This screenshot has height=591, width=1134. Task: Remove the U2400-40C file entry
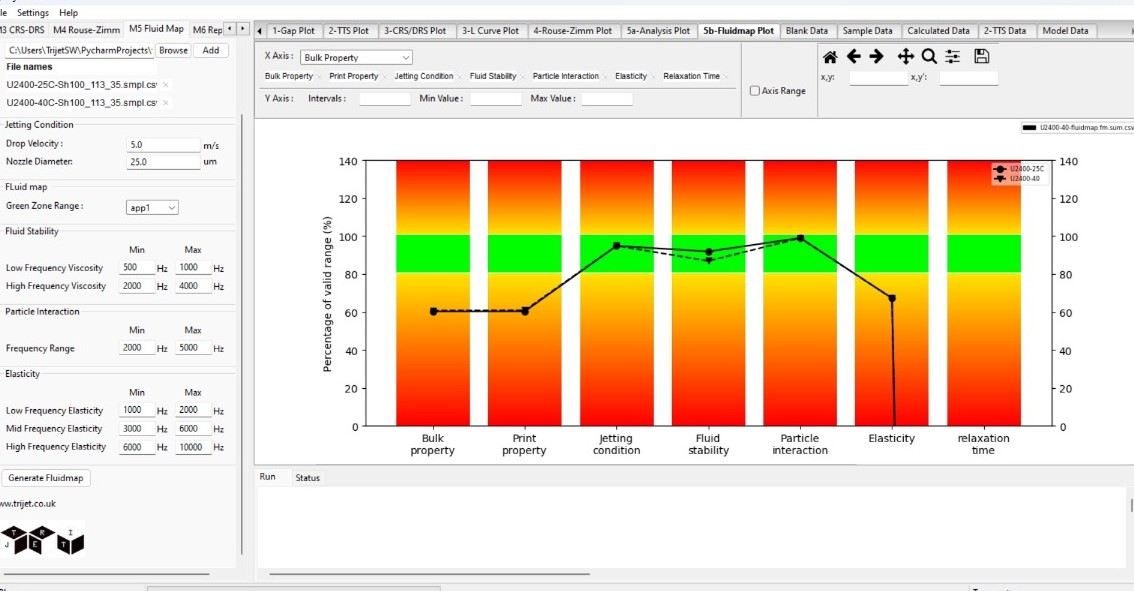[165, 103]
